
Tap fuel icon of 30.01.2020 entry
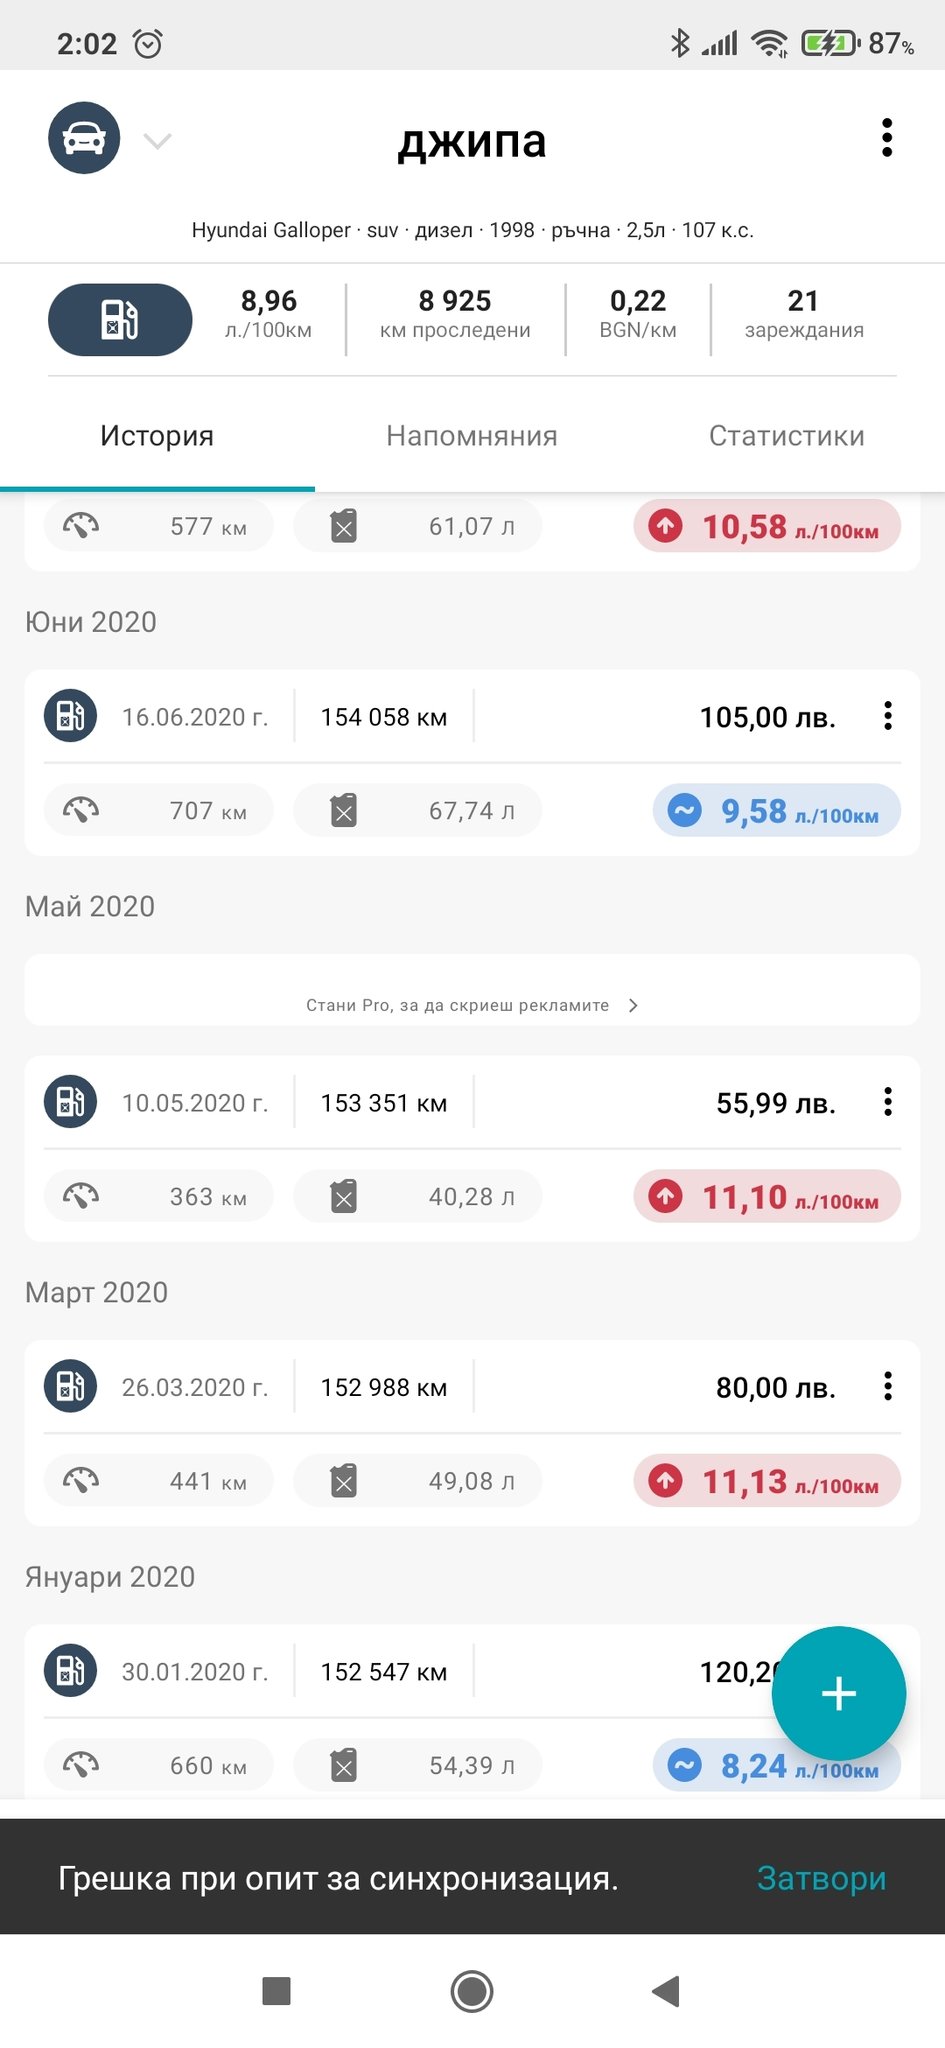pos(71,1671)
